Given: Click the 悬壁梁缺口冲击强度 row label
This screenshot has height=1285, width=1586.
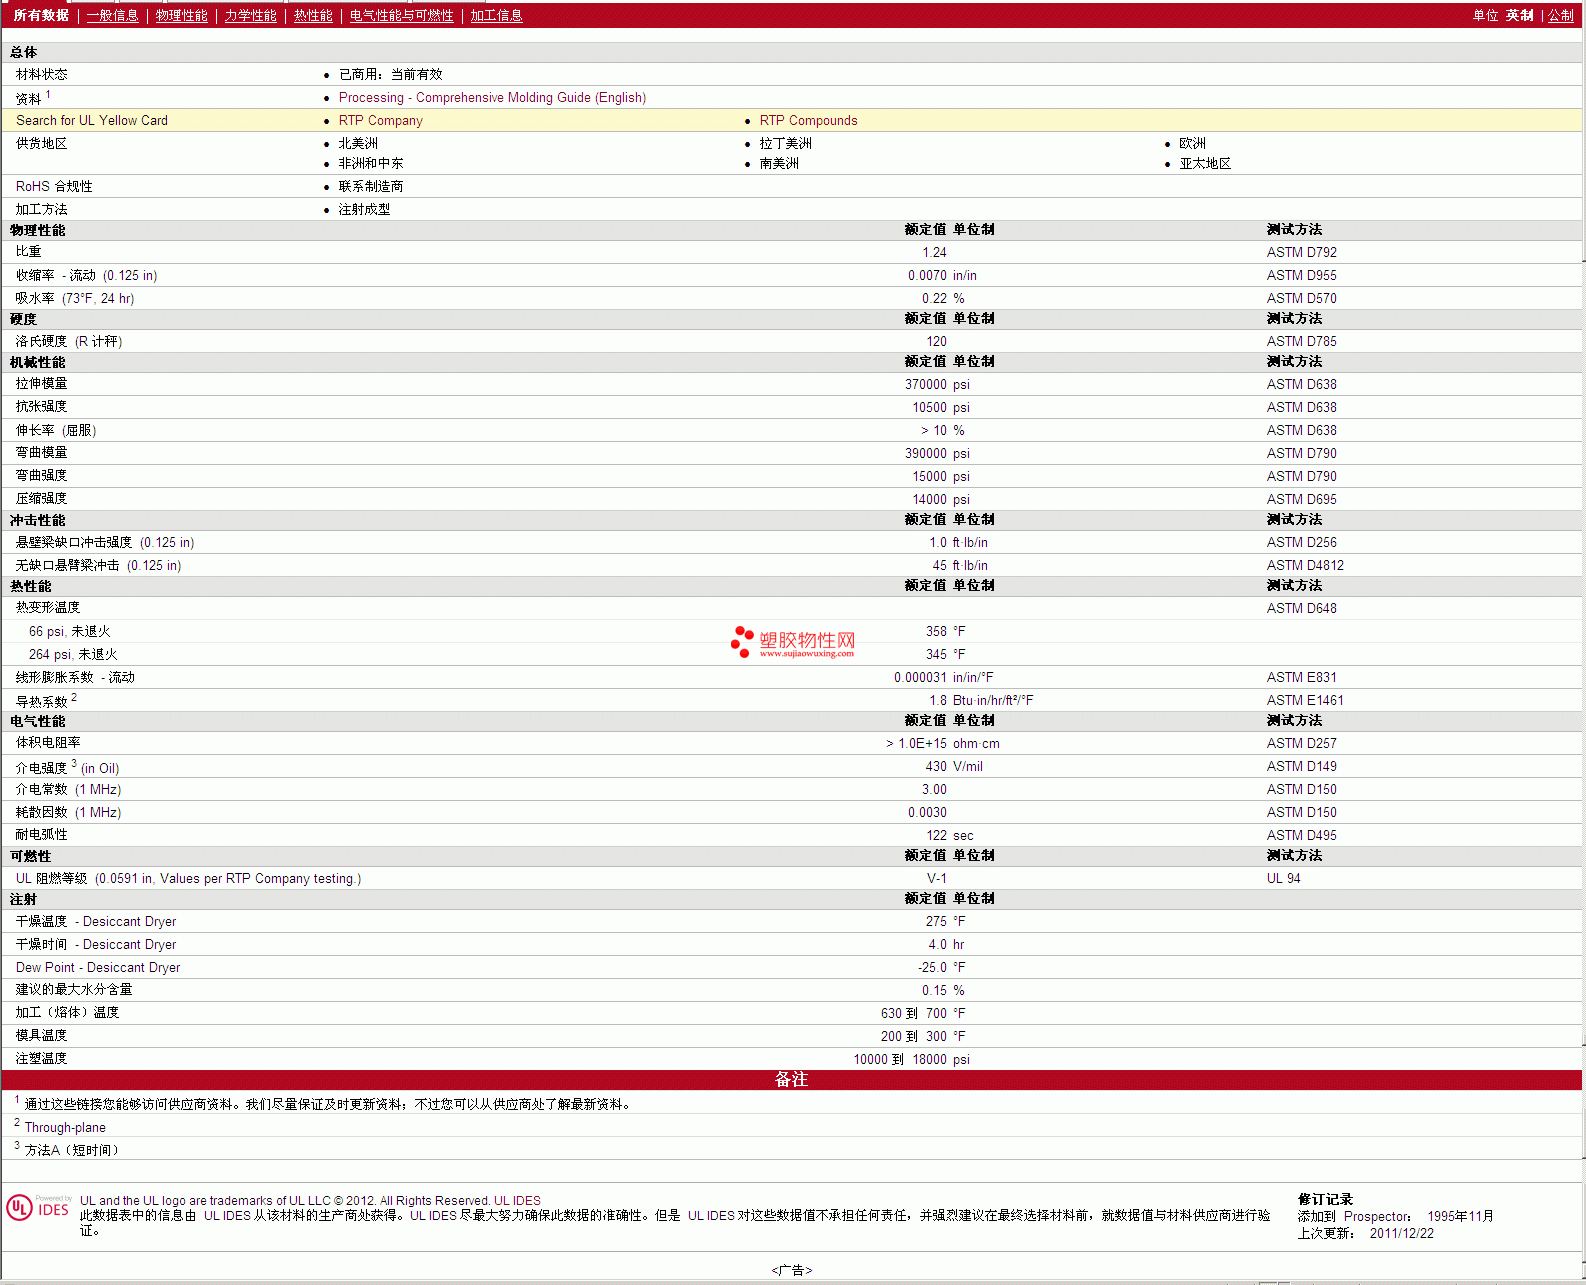Looking at the screenshot, I should point(105,543).
